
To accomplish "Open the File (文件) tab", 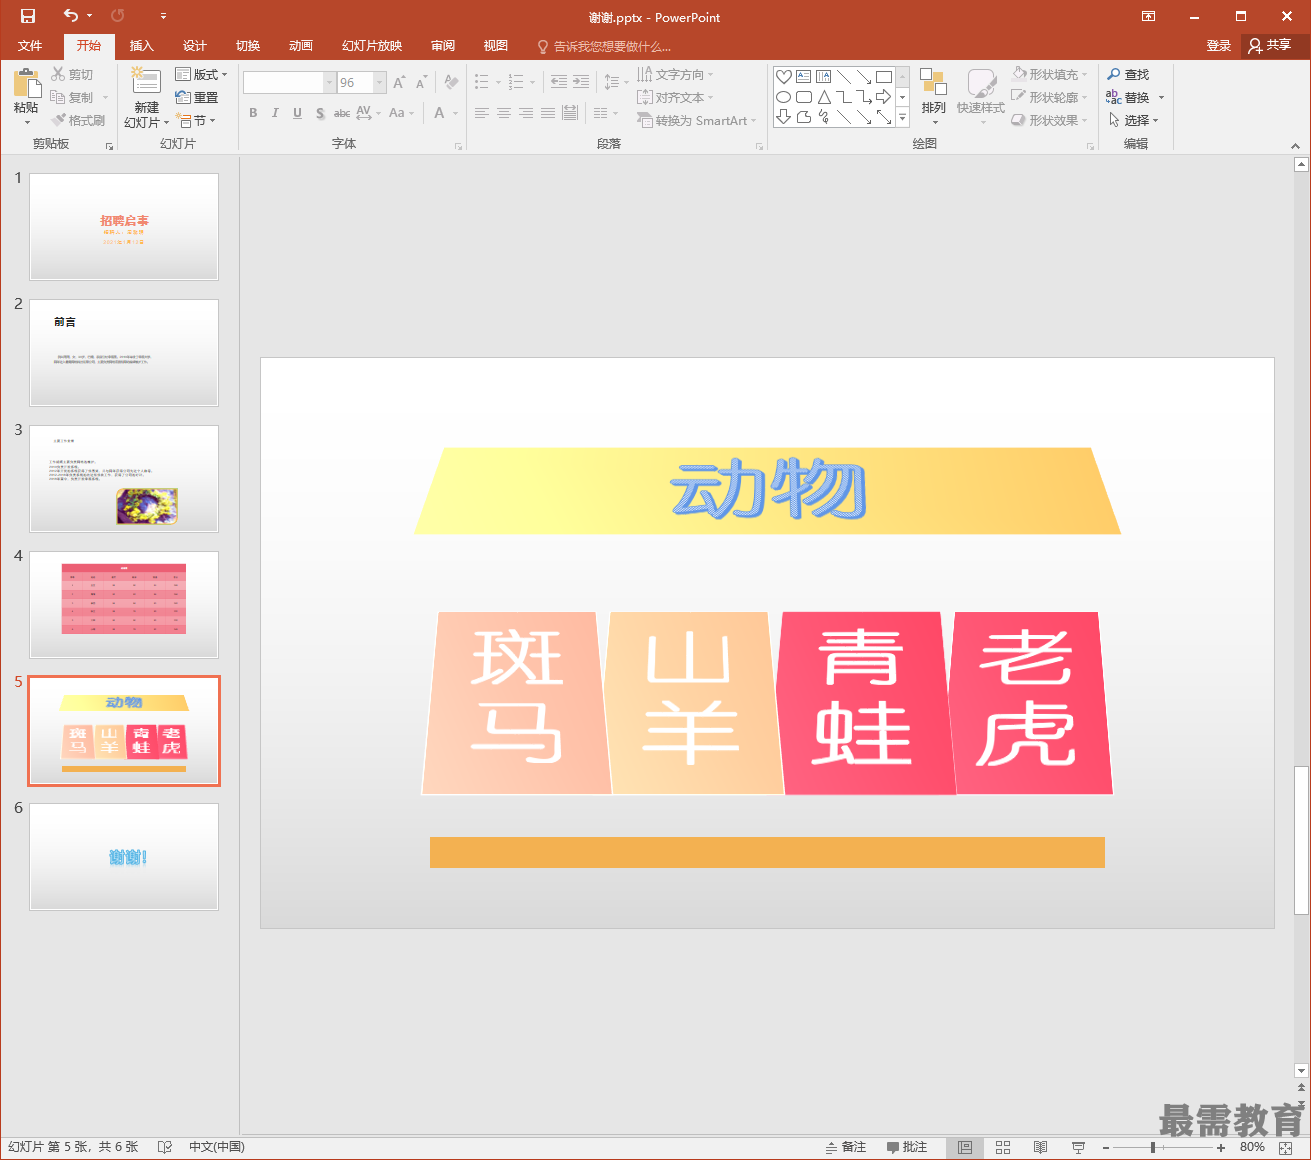I will pos(30,46).
